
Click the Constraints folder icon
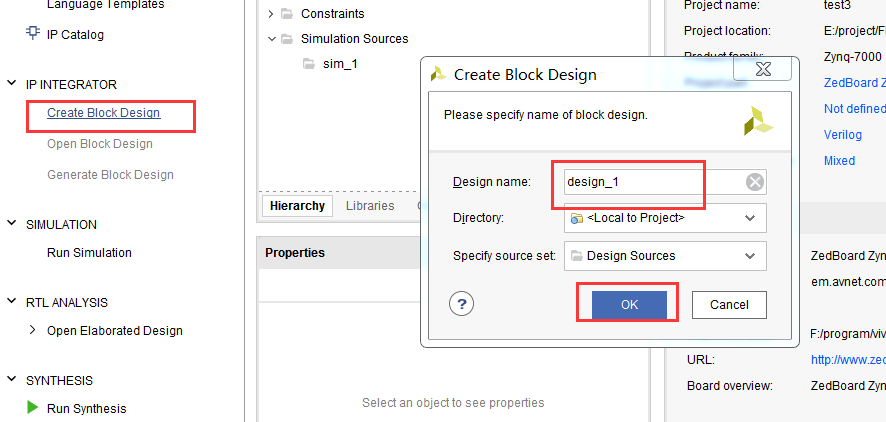pyautogui.click(x=288, y=14)
